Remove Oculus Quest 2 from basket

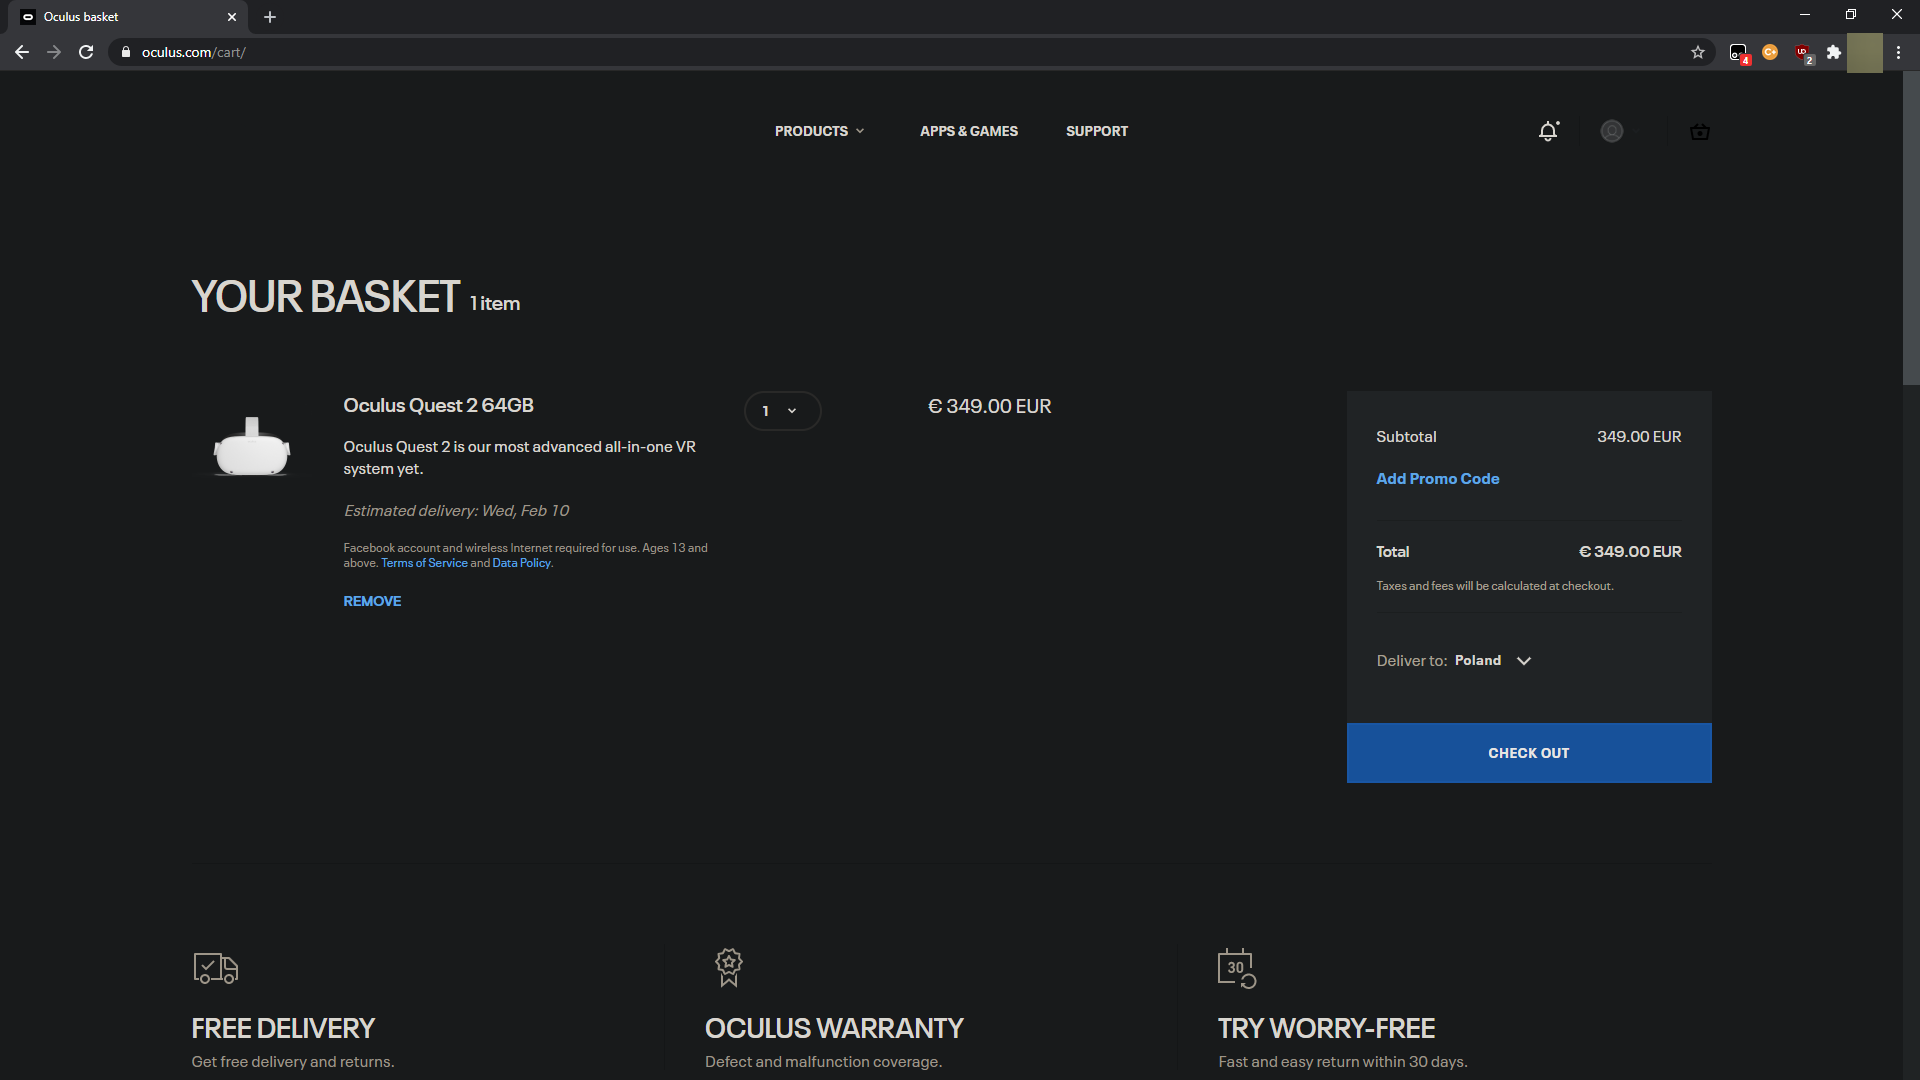(x=372, y=601)
